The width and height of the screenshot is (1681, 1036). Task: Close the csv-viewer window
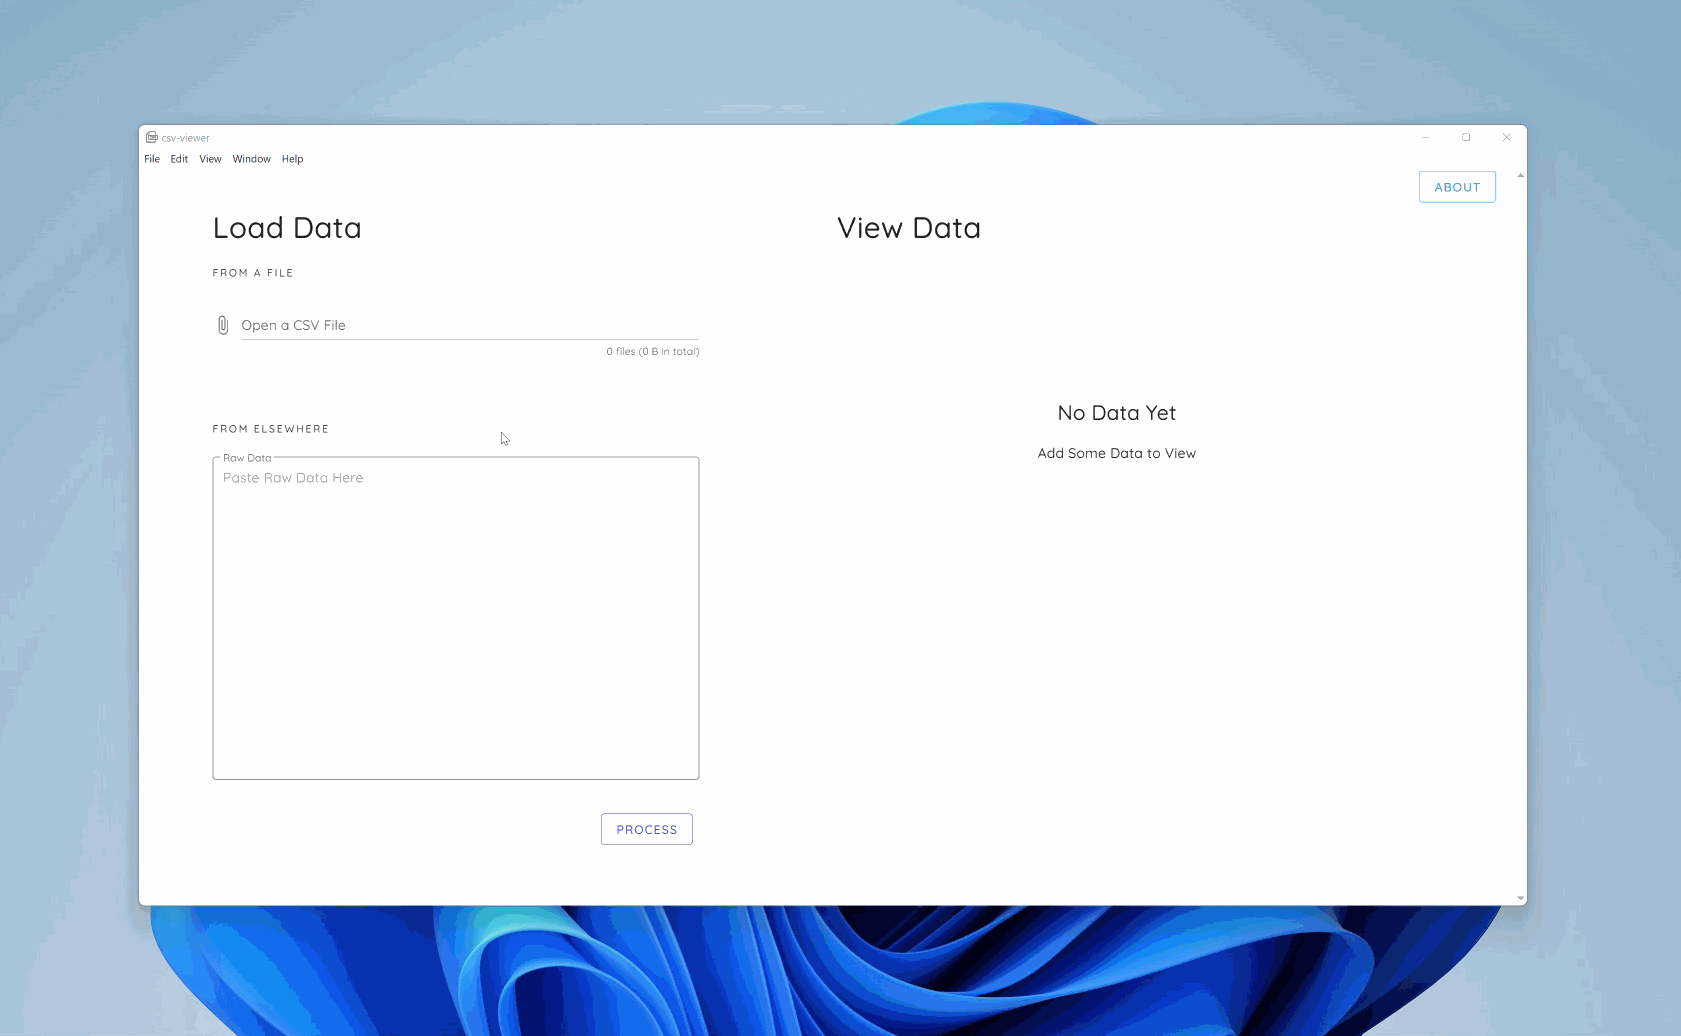coord(1506,138)
